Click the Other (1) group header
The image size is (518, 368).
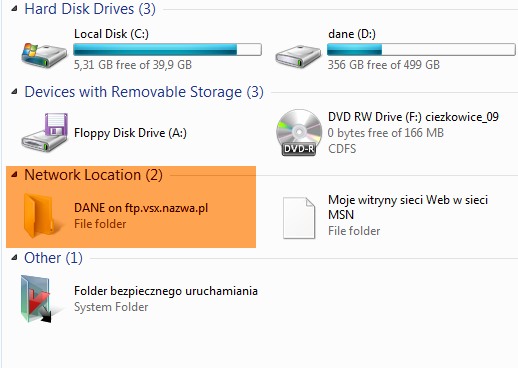click(53, 258)
